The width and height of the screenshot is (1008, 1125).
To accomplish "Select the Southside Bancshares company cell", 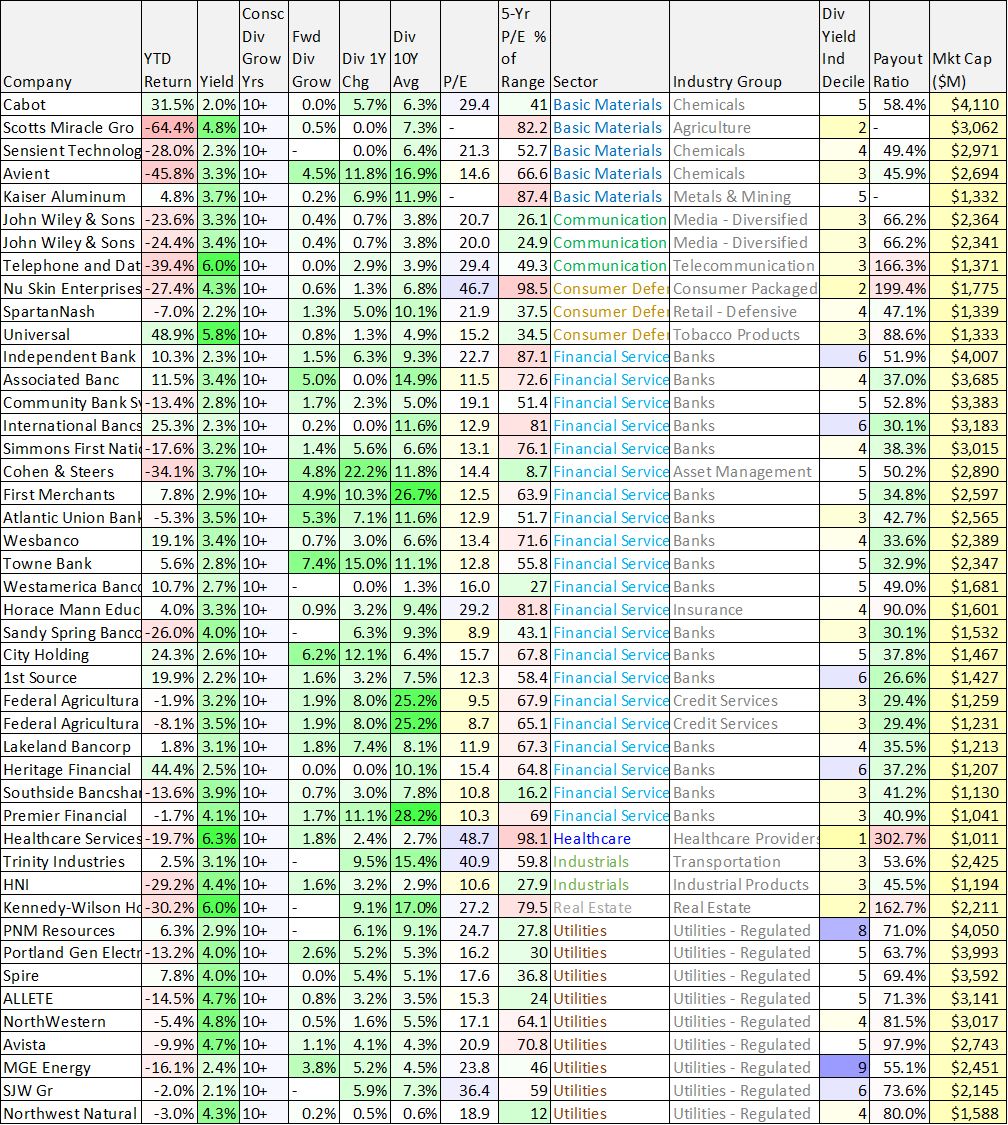I will tap(71, 792).
